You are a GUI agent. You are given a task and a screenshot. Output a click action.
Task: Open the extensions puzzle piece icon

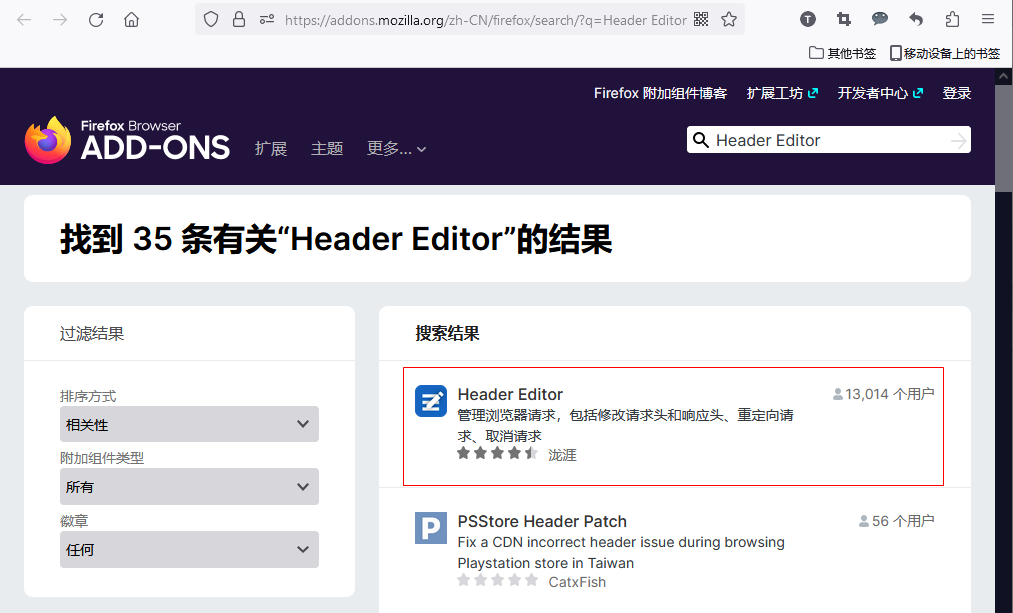point(952,19)
